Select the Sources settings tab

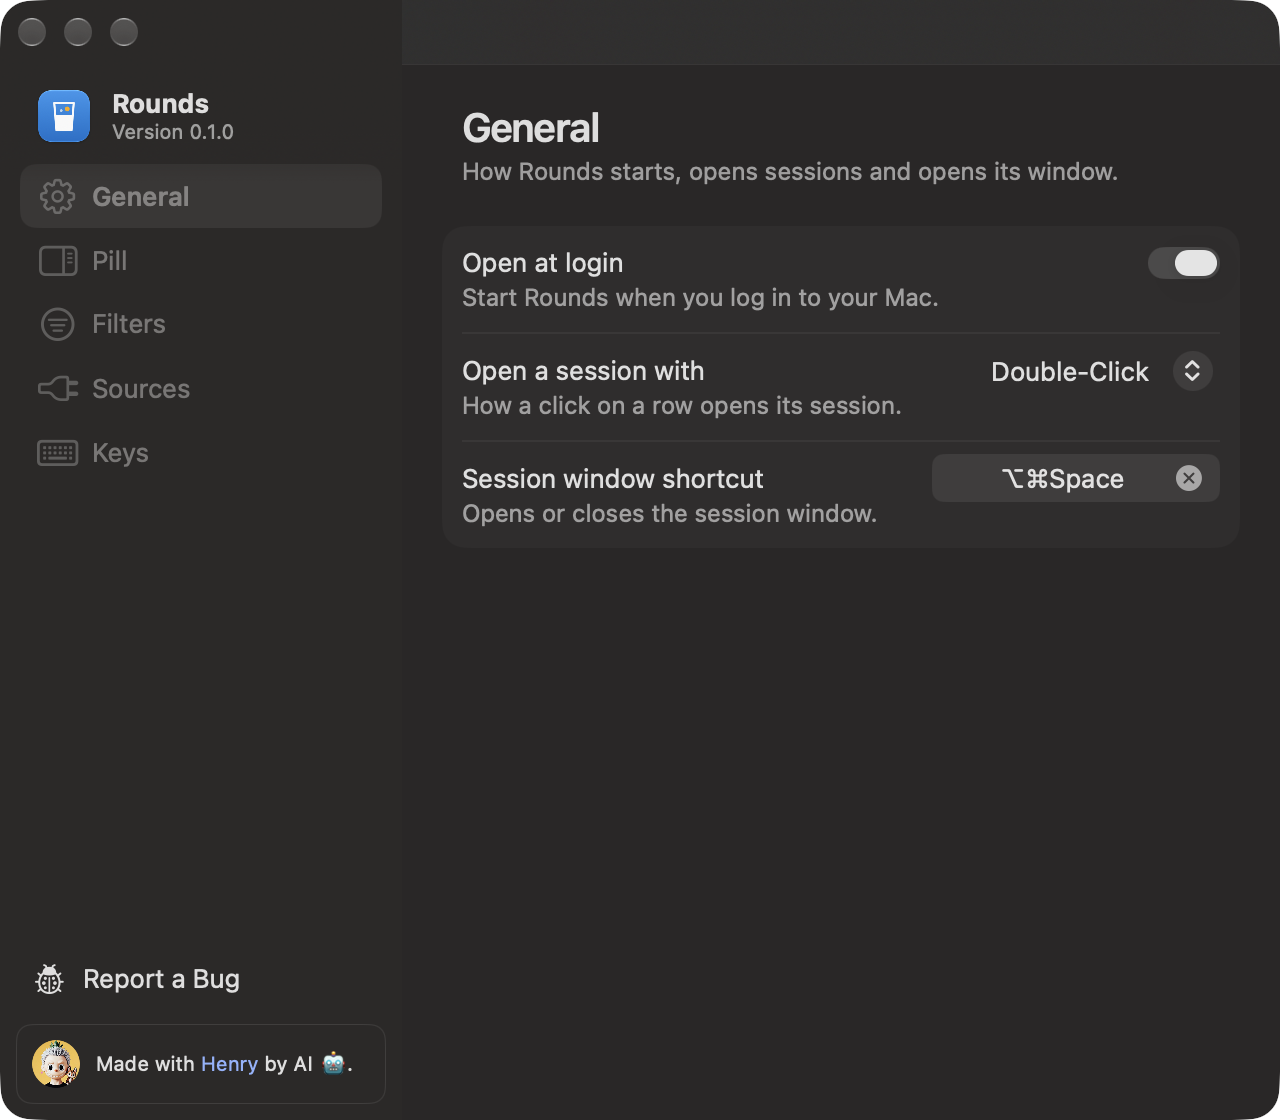(201, 389)
